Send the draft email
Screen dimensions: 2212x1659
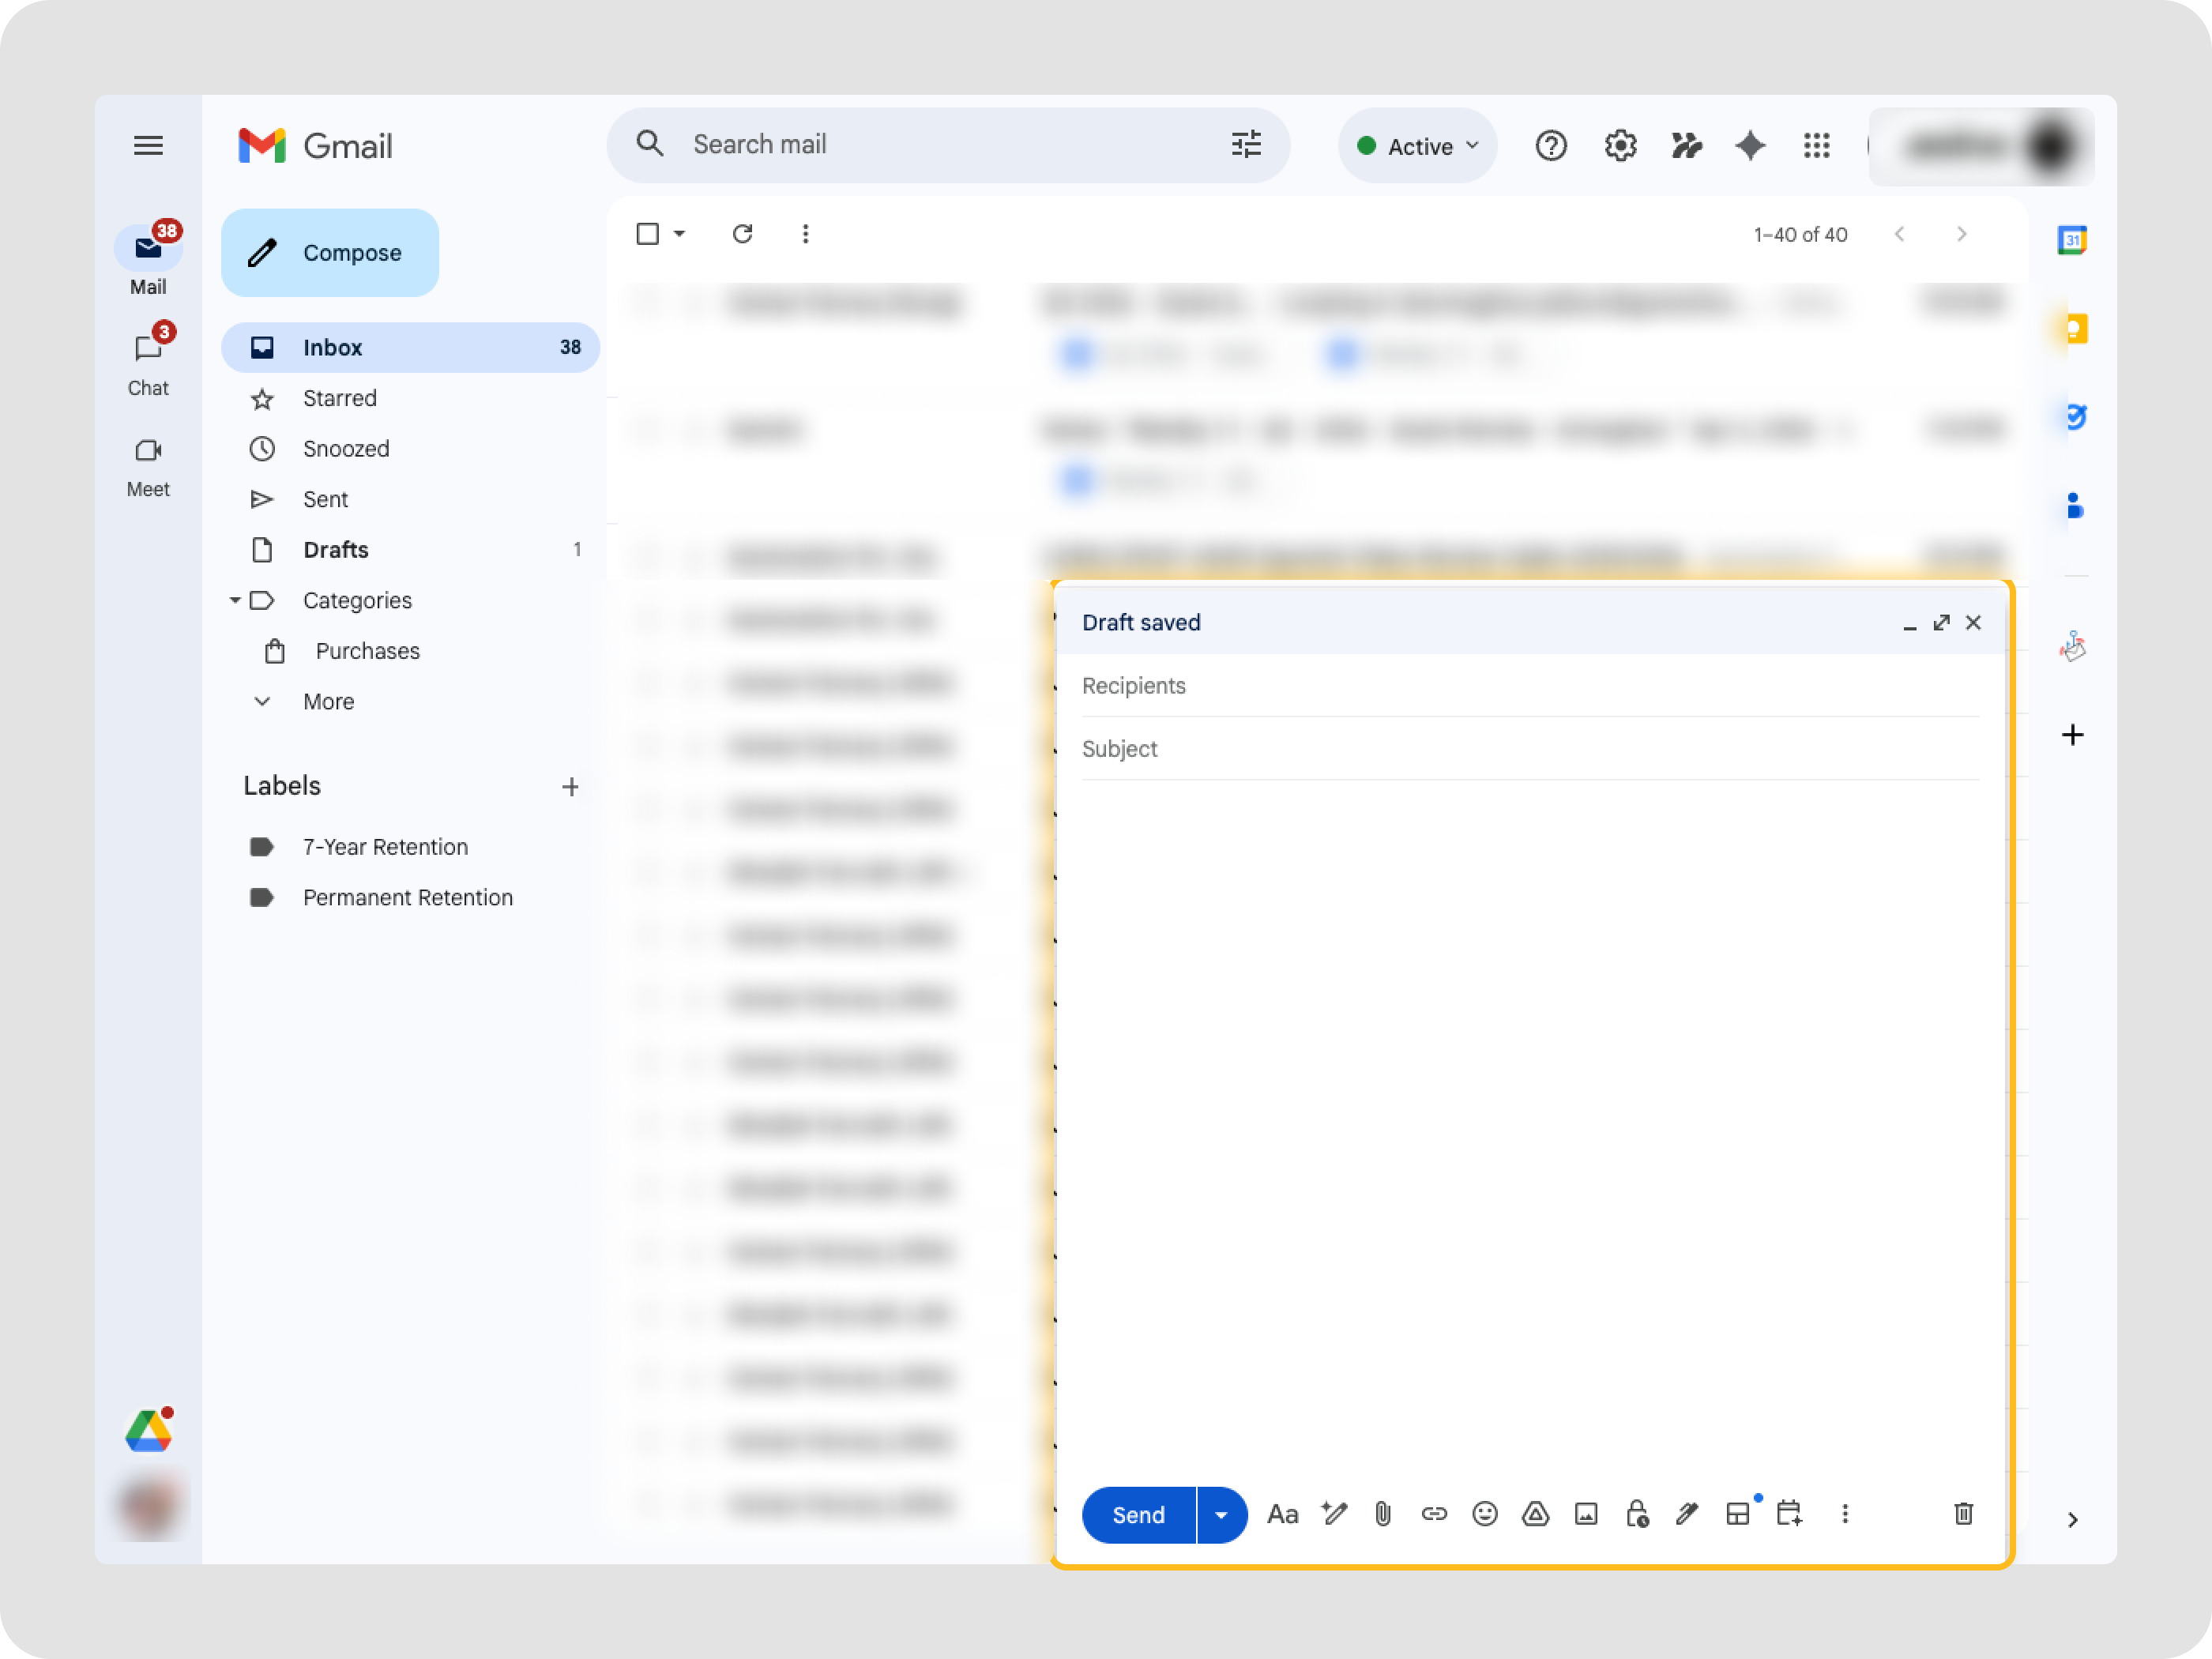point(1138,1515)
